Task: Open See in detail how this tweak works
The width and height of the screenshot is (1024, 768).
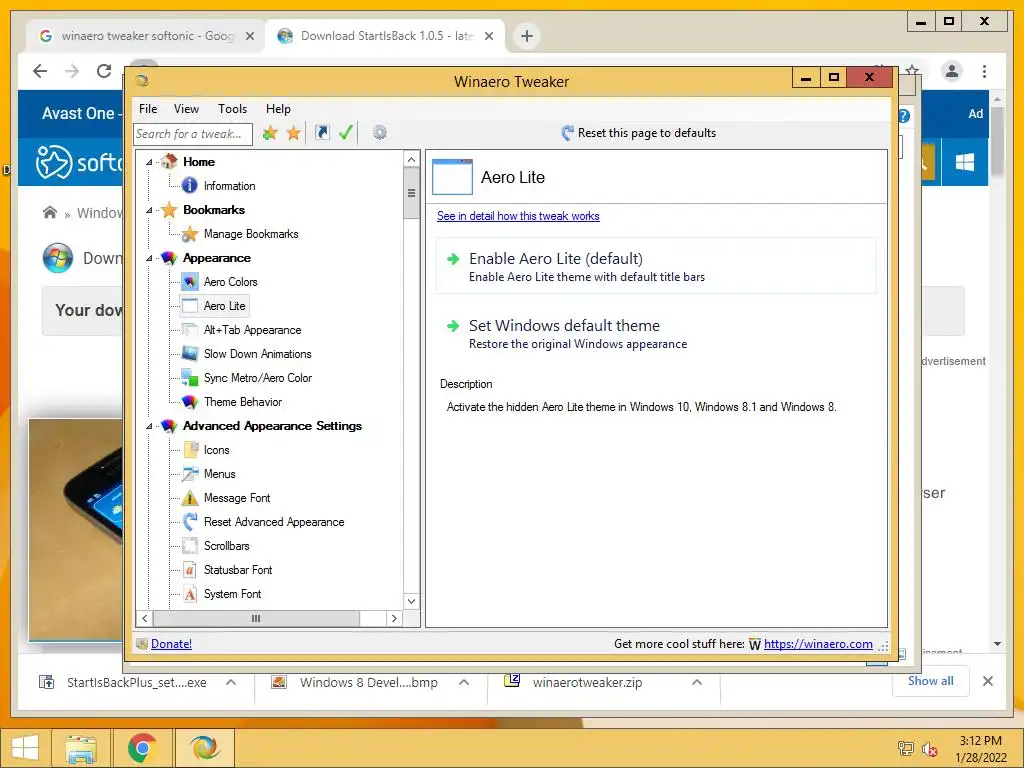Action: click(518, 216)
